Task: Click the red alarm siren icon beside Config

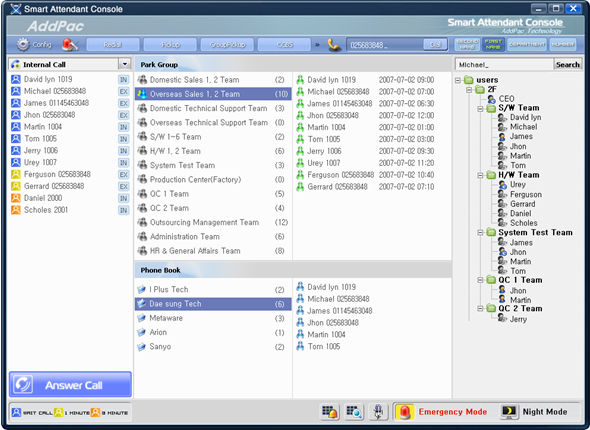Action: [x=70, y=45]
